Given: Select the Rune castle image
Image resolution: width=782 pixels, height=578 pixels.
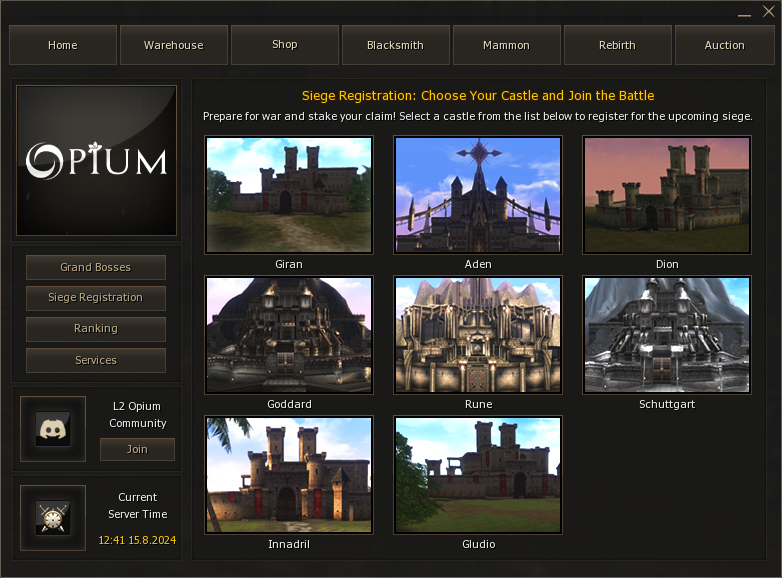Looking at the screenshot, I should [478, 335].
